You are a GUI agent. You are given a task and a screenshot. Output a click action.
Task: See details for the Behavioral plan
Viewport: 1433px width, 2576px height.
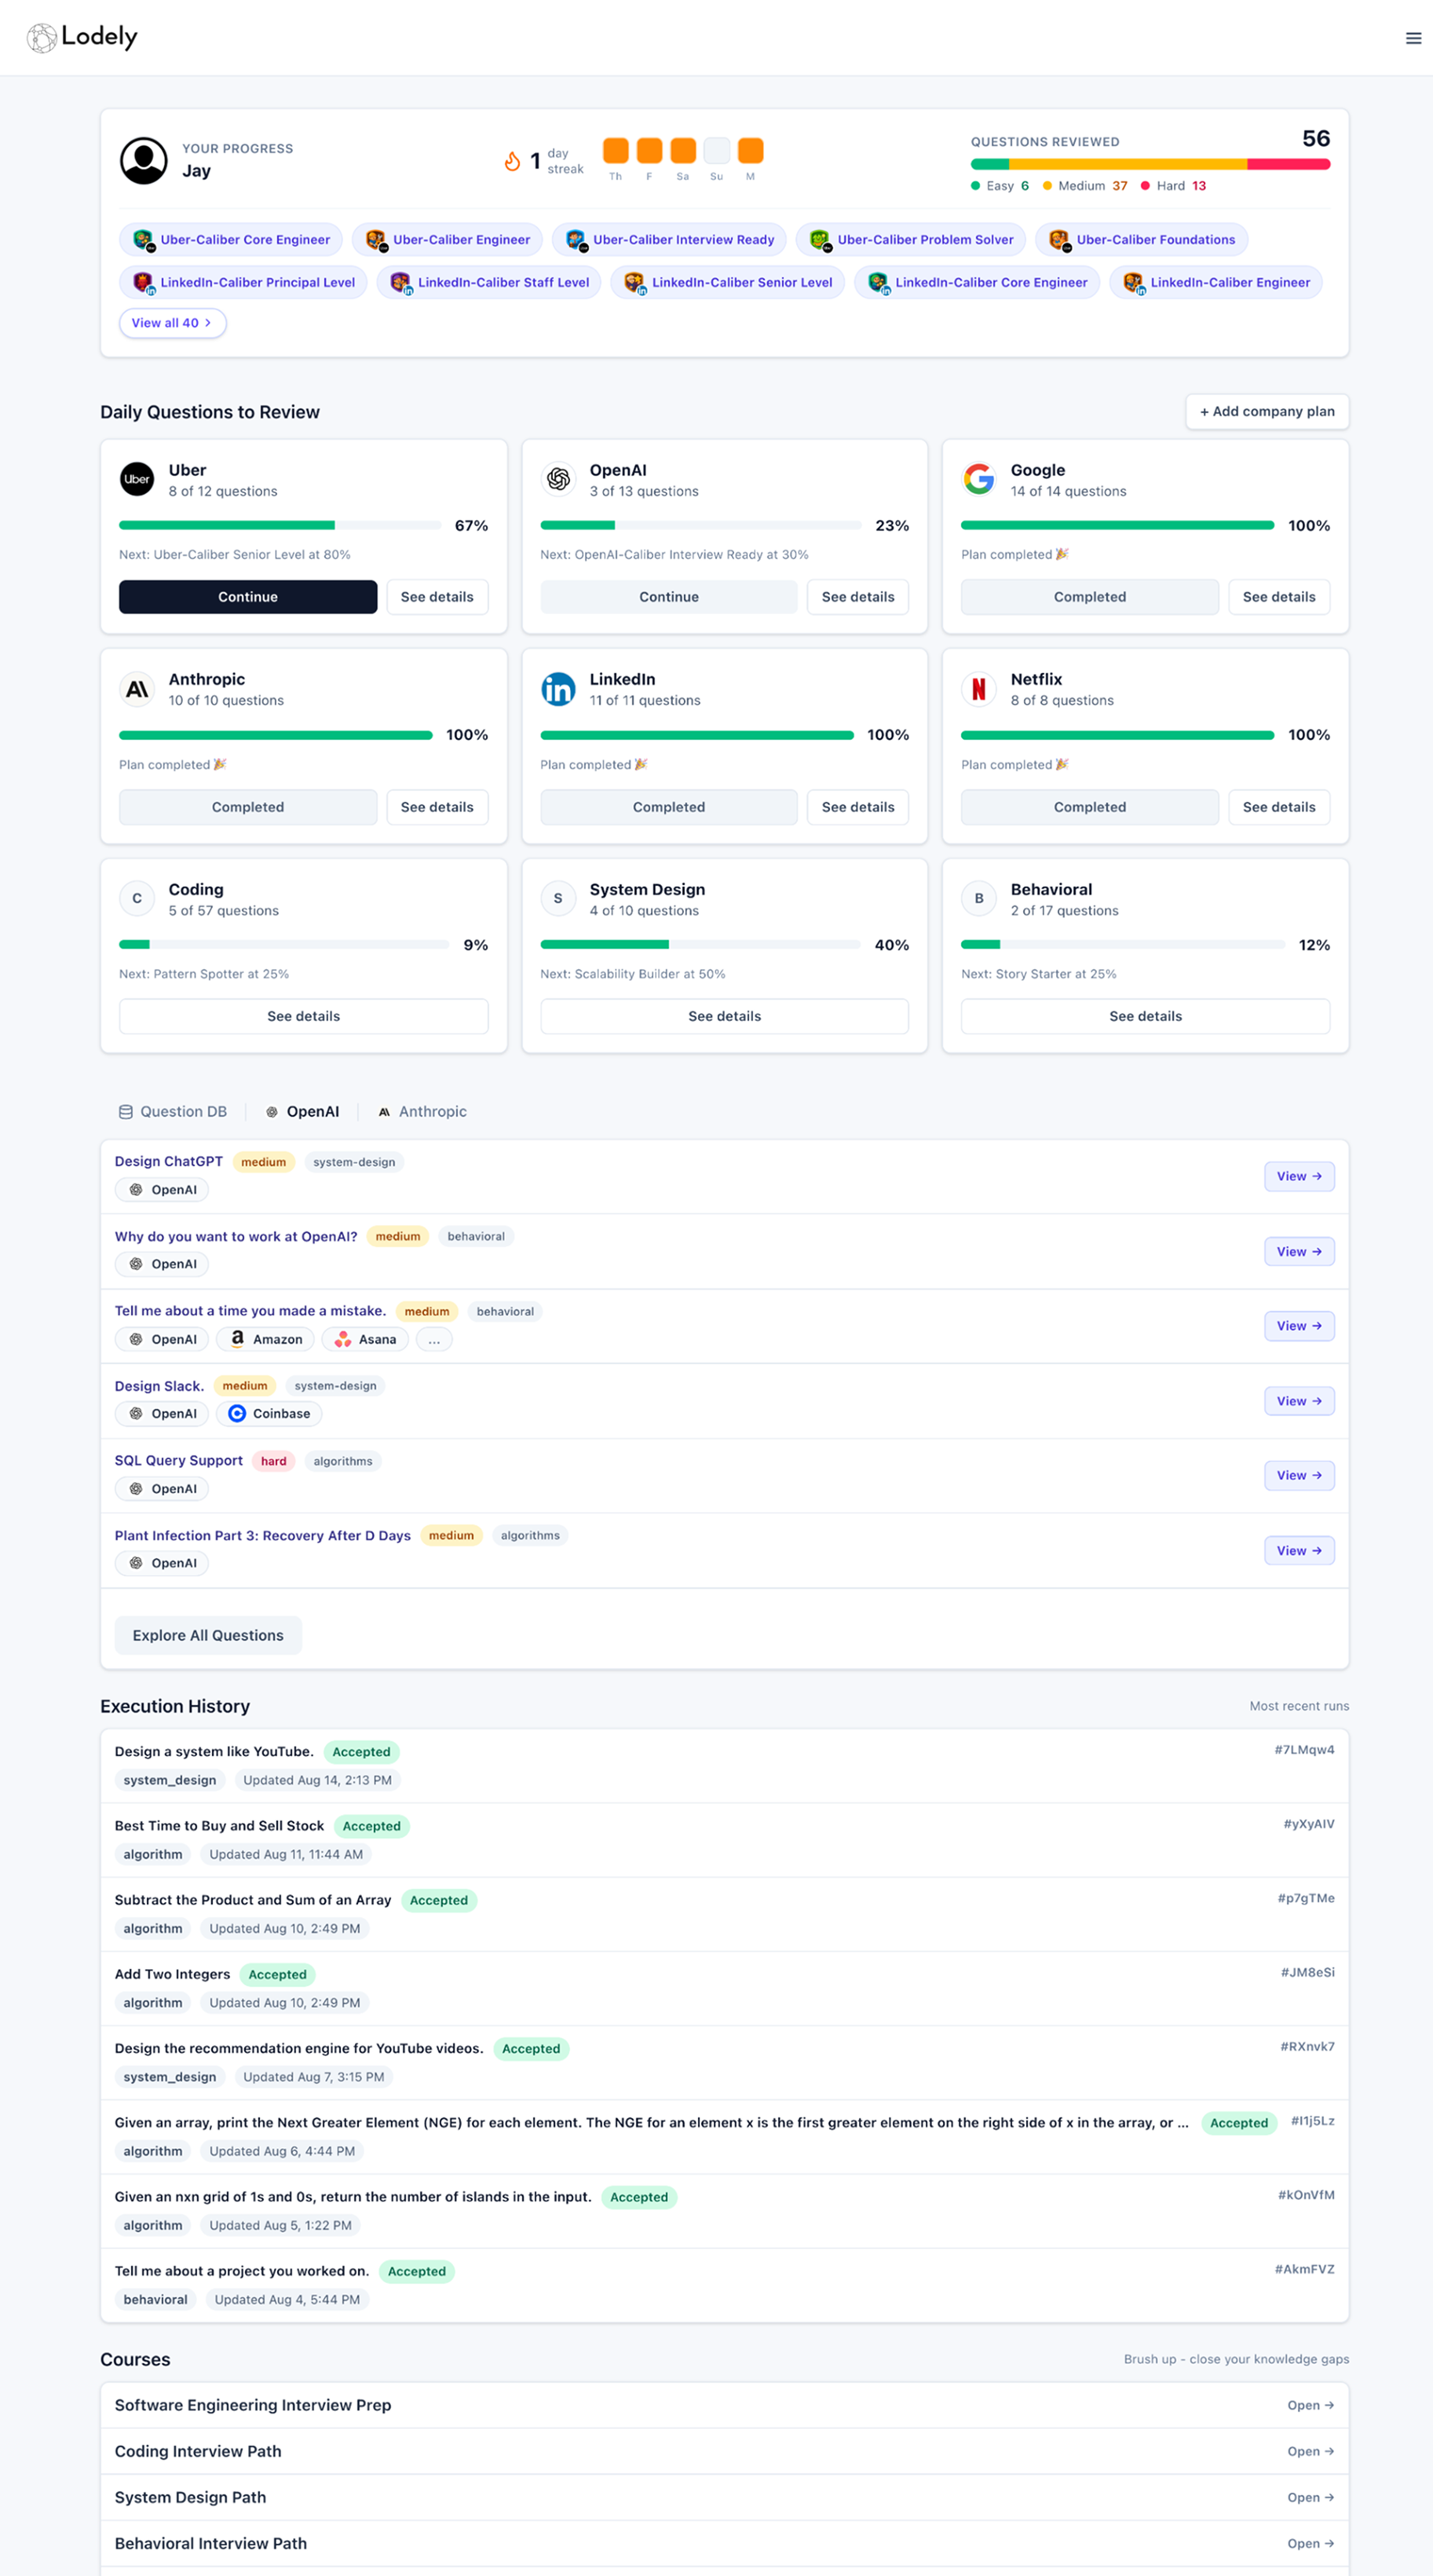click(x=1146, y=1016)
